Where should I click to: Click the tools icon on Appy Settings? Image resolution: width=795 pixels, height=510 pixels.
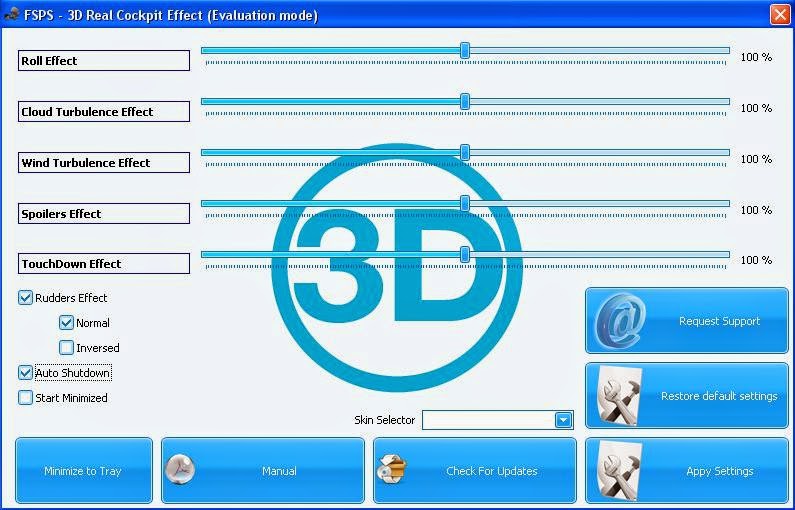click(620, 471)
